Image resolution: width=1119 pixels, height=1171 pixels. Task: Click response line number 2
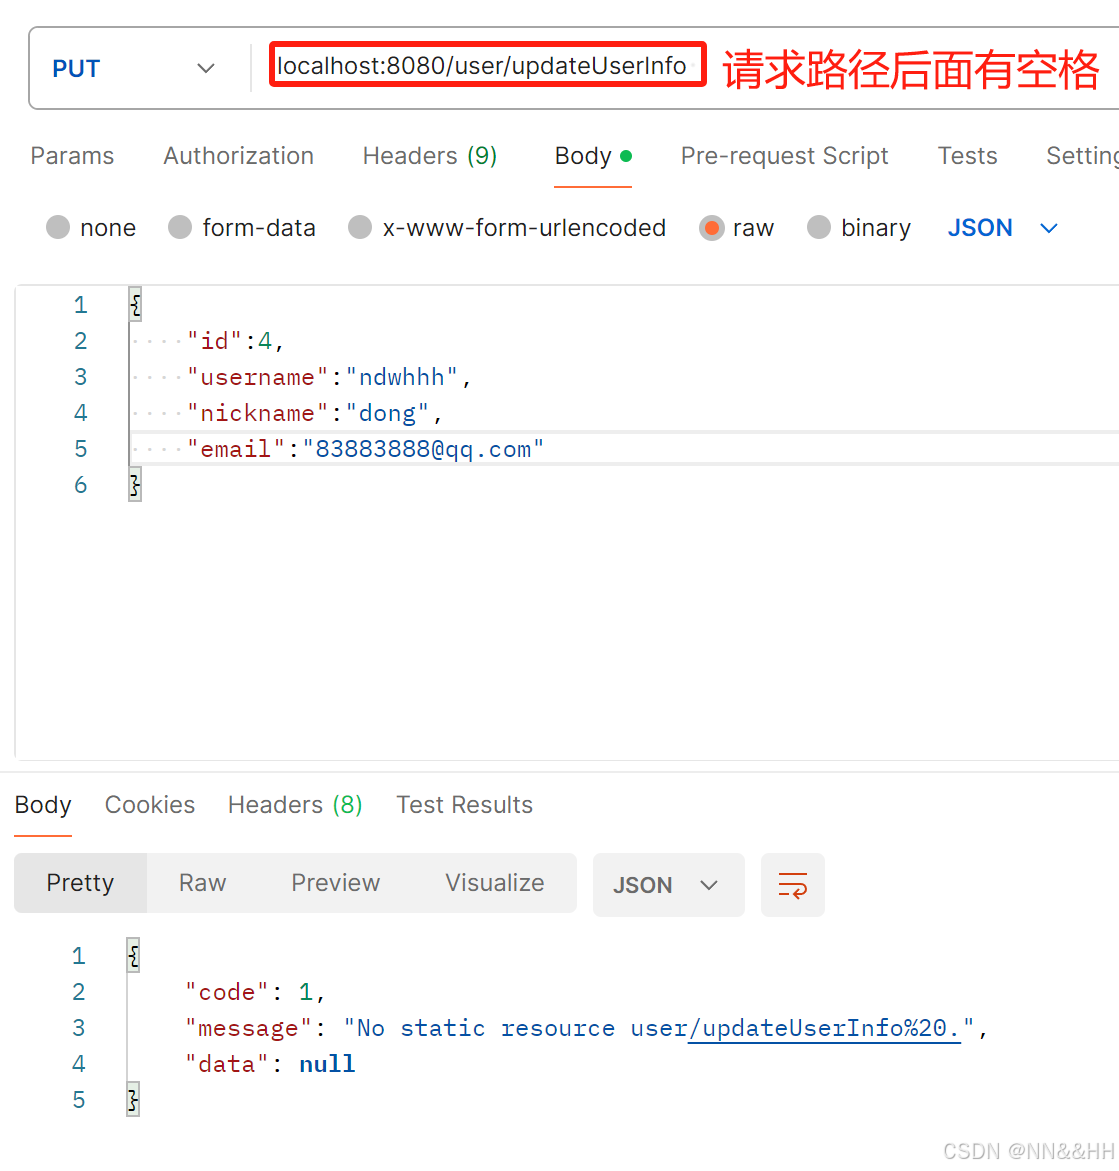[78, 992]
